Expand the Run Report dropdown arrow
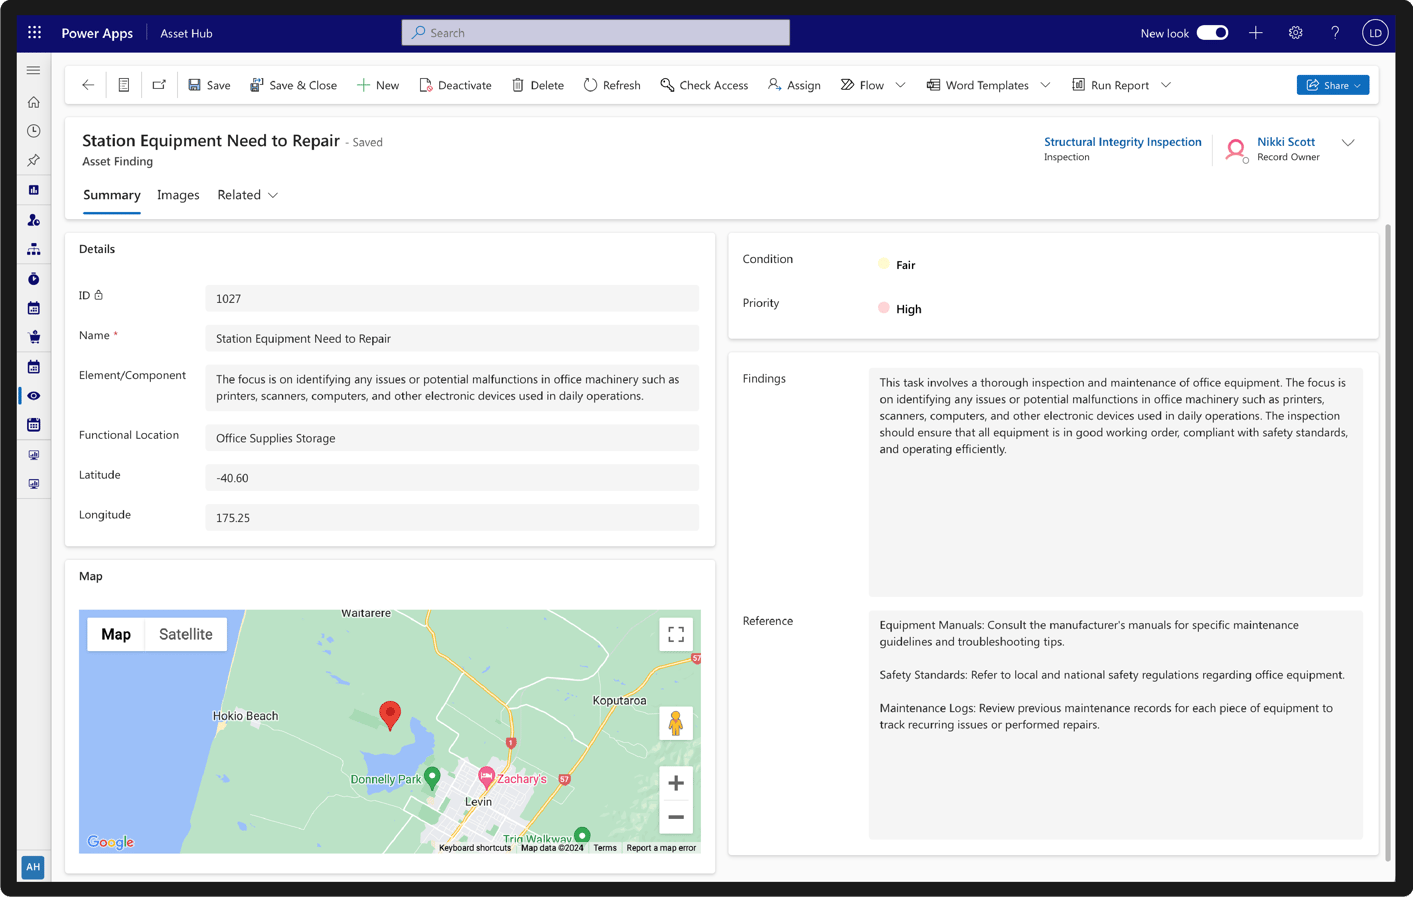 pos(1166,85)
